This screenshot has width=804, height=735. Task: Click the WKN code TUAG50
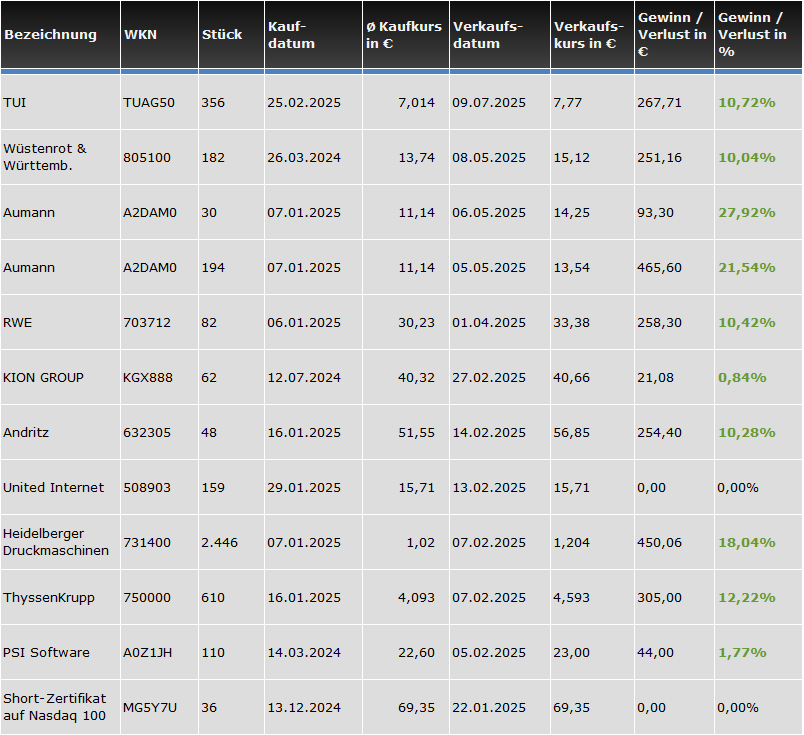coord(149,102)
